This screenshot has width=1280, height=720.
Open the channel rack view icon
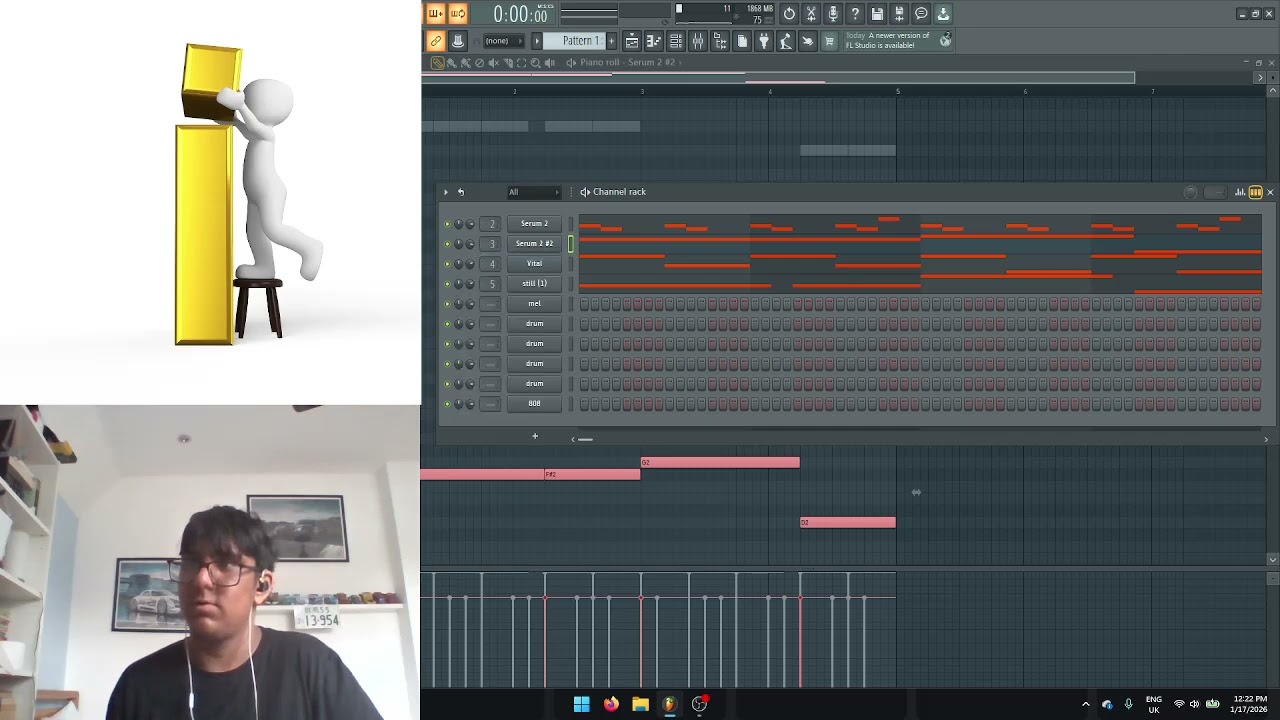point(676,41)
